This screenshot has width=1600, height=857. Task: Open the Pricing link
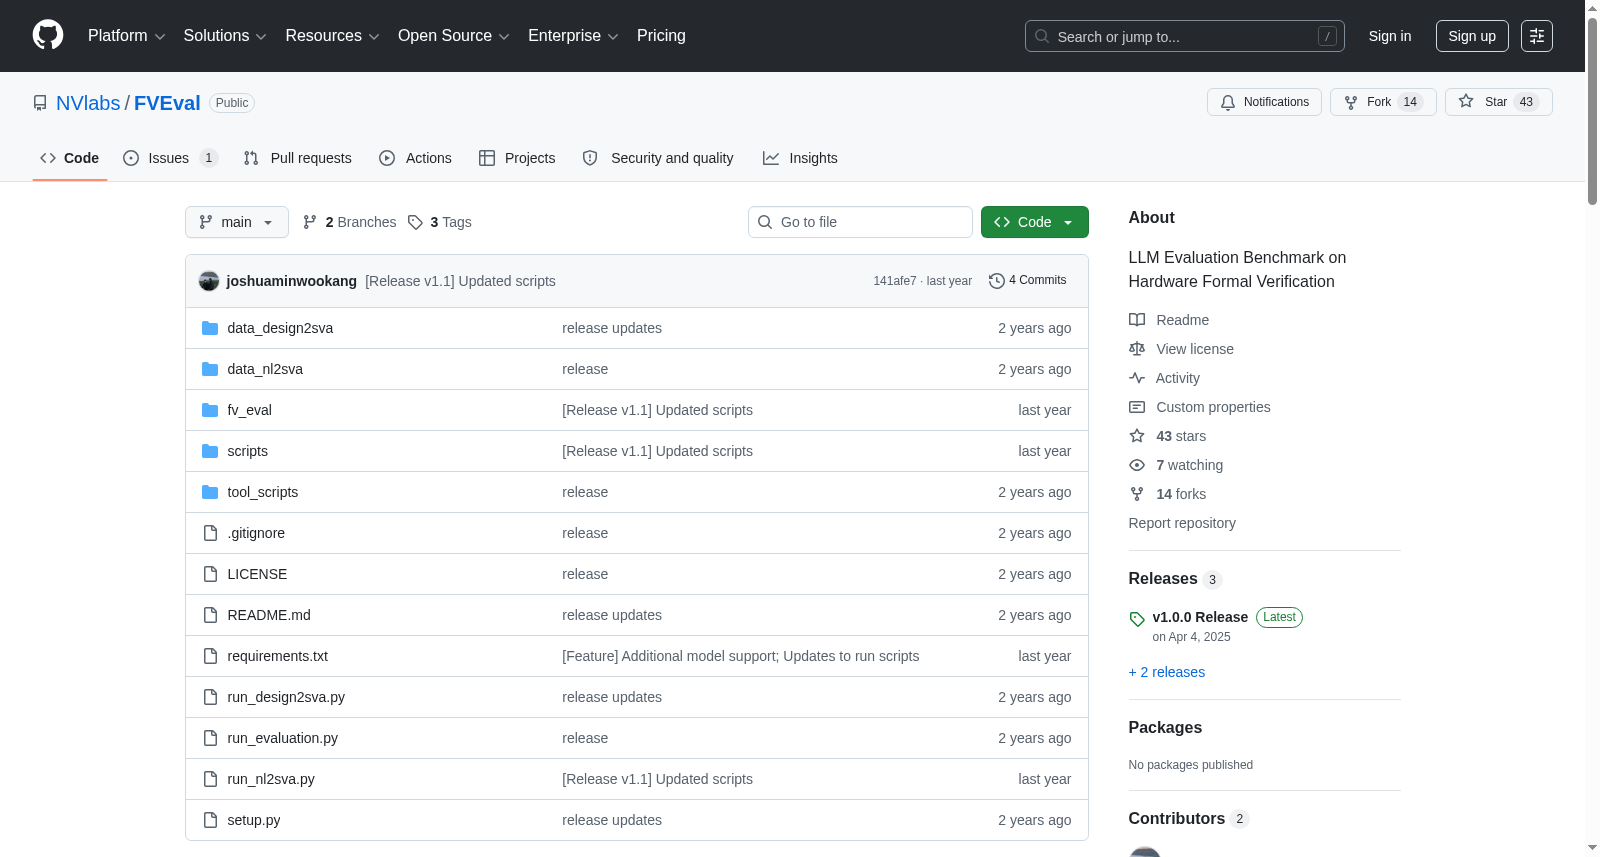[x=661, y=36]
